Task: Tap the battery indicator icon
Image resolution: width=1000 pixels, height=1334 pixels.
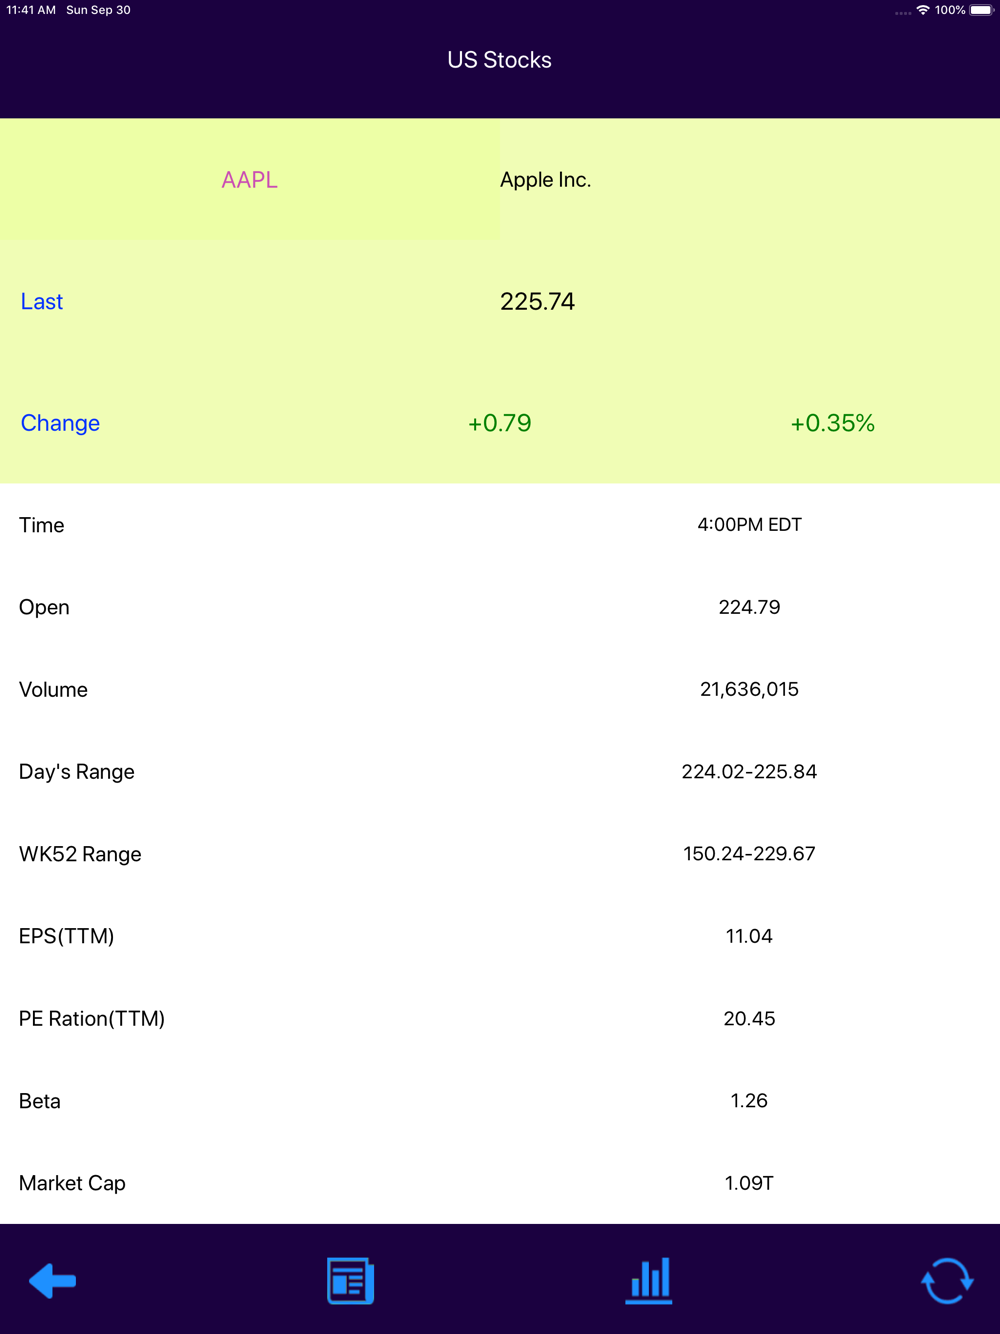Action: [982, 10]
